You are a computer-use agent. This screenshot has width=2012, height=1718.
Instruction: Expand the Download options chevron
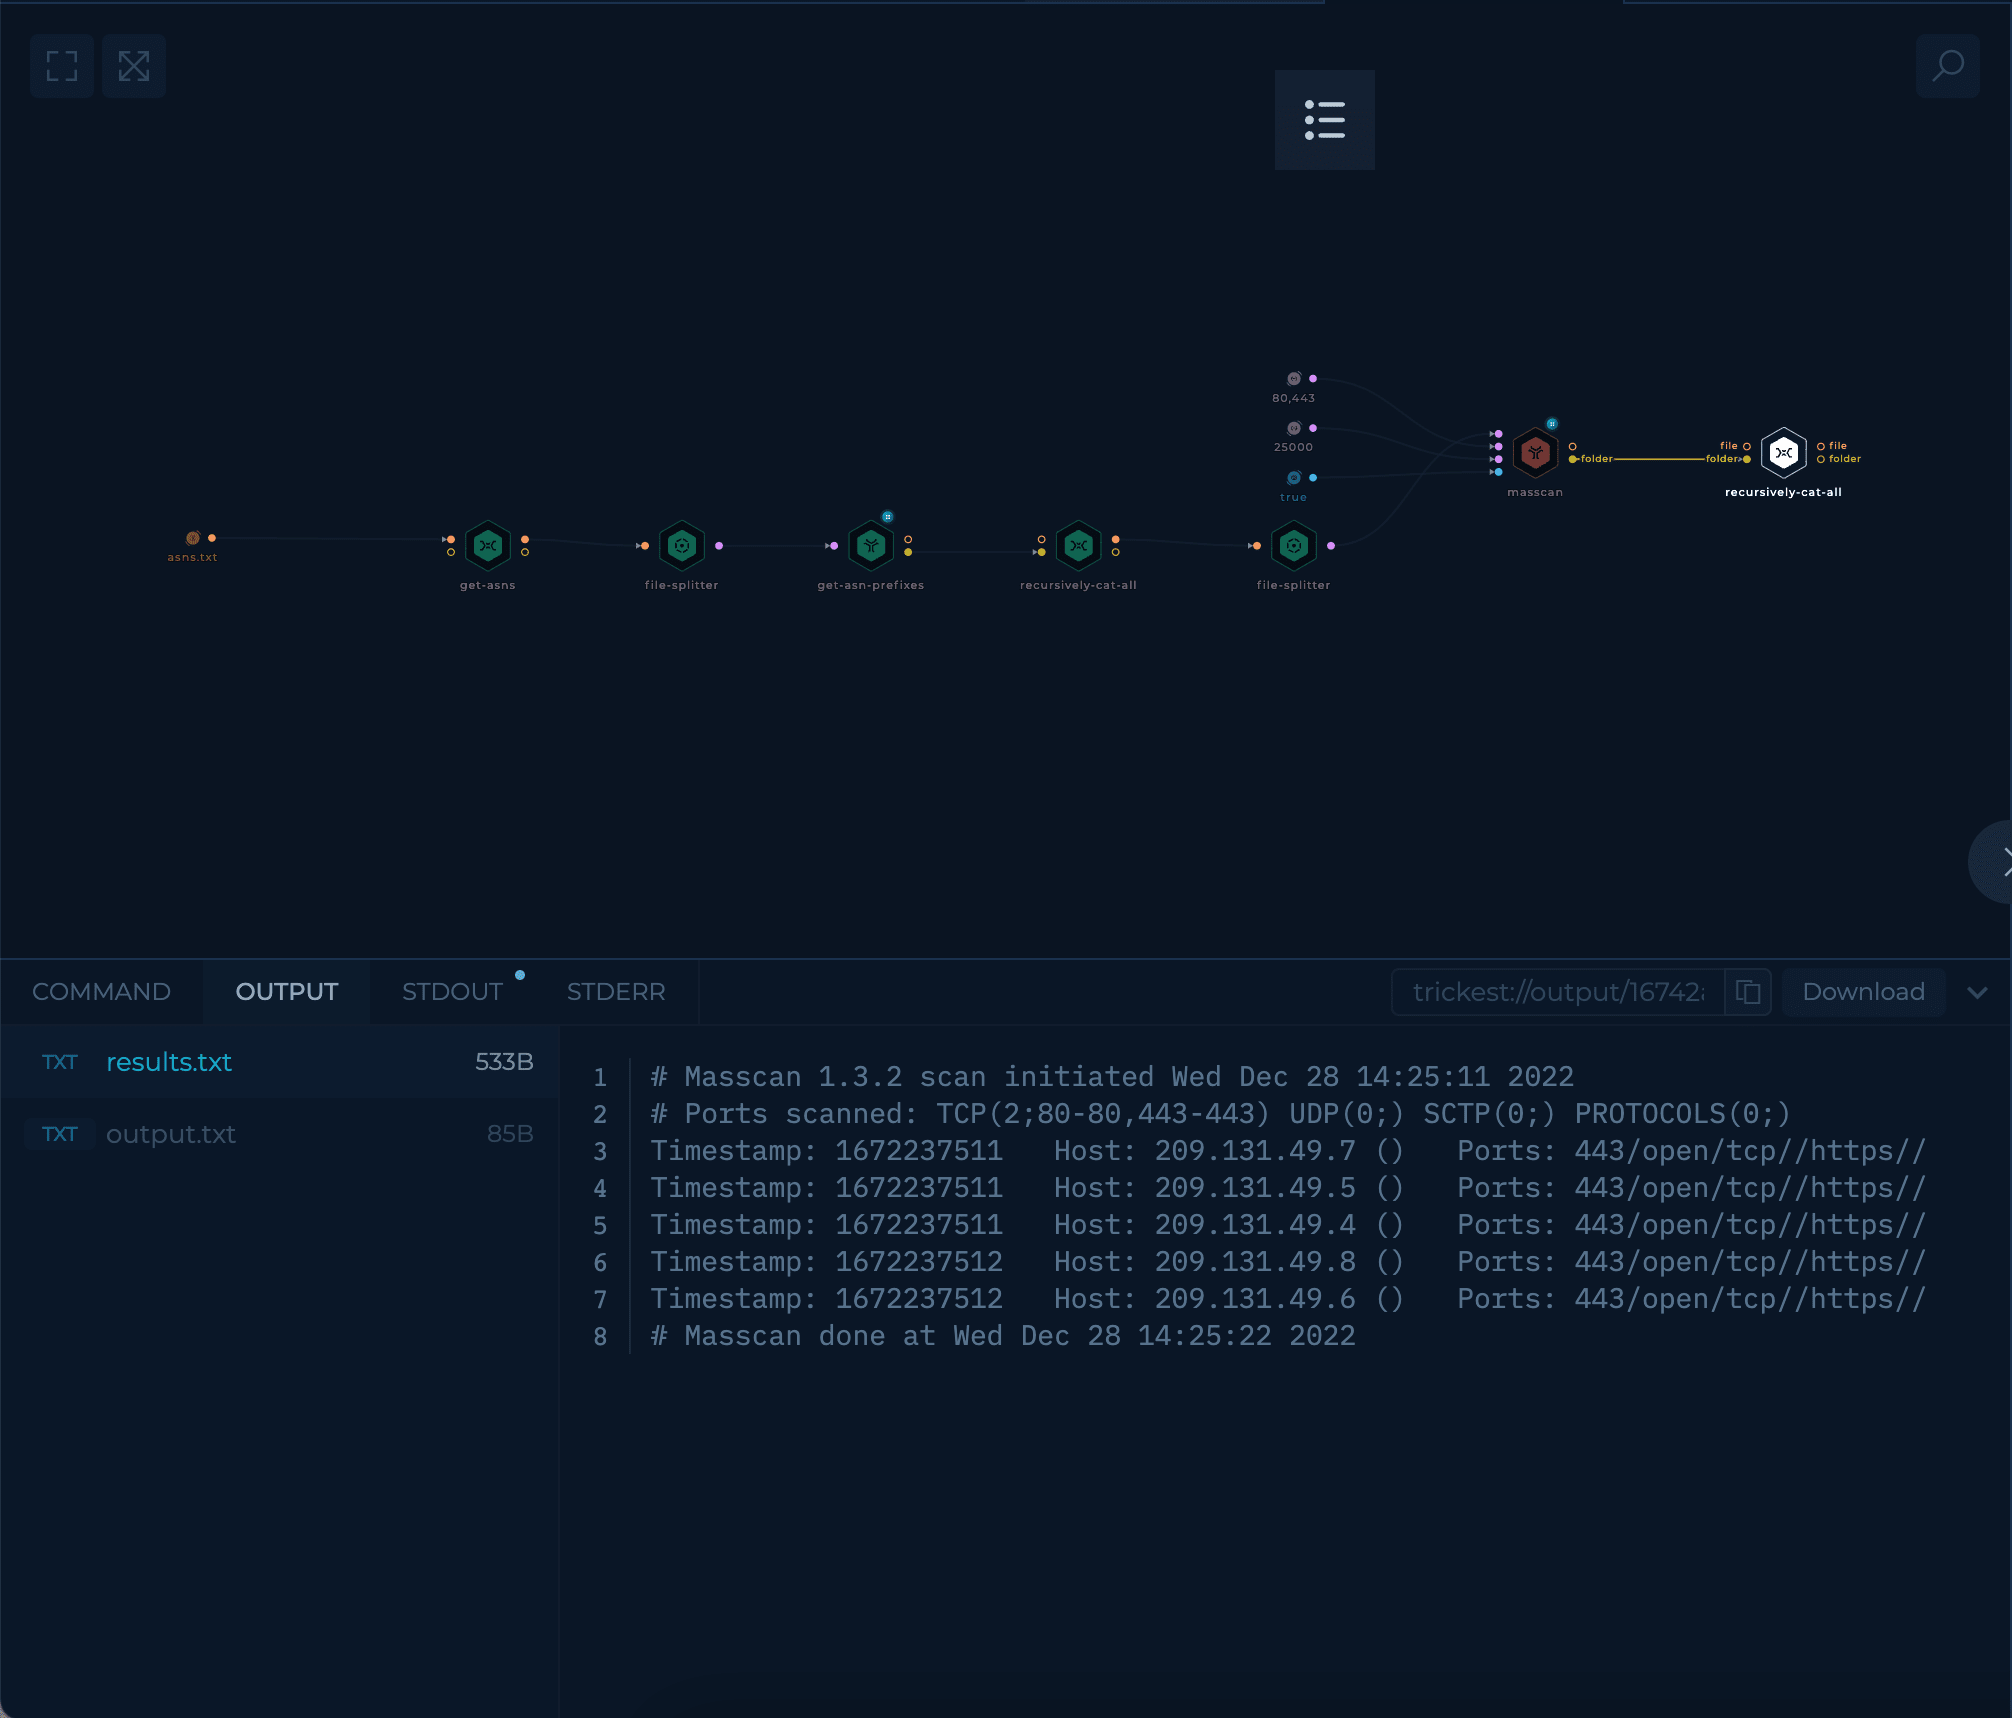click(1977, 993)
